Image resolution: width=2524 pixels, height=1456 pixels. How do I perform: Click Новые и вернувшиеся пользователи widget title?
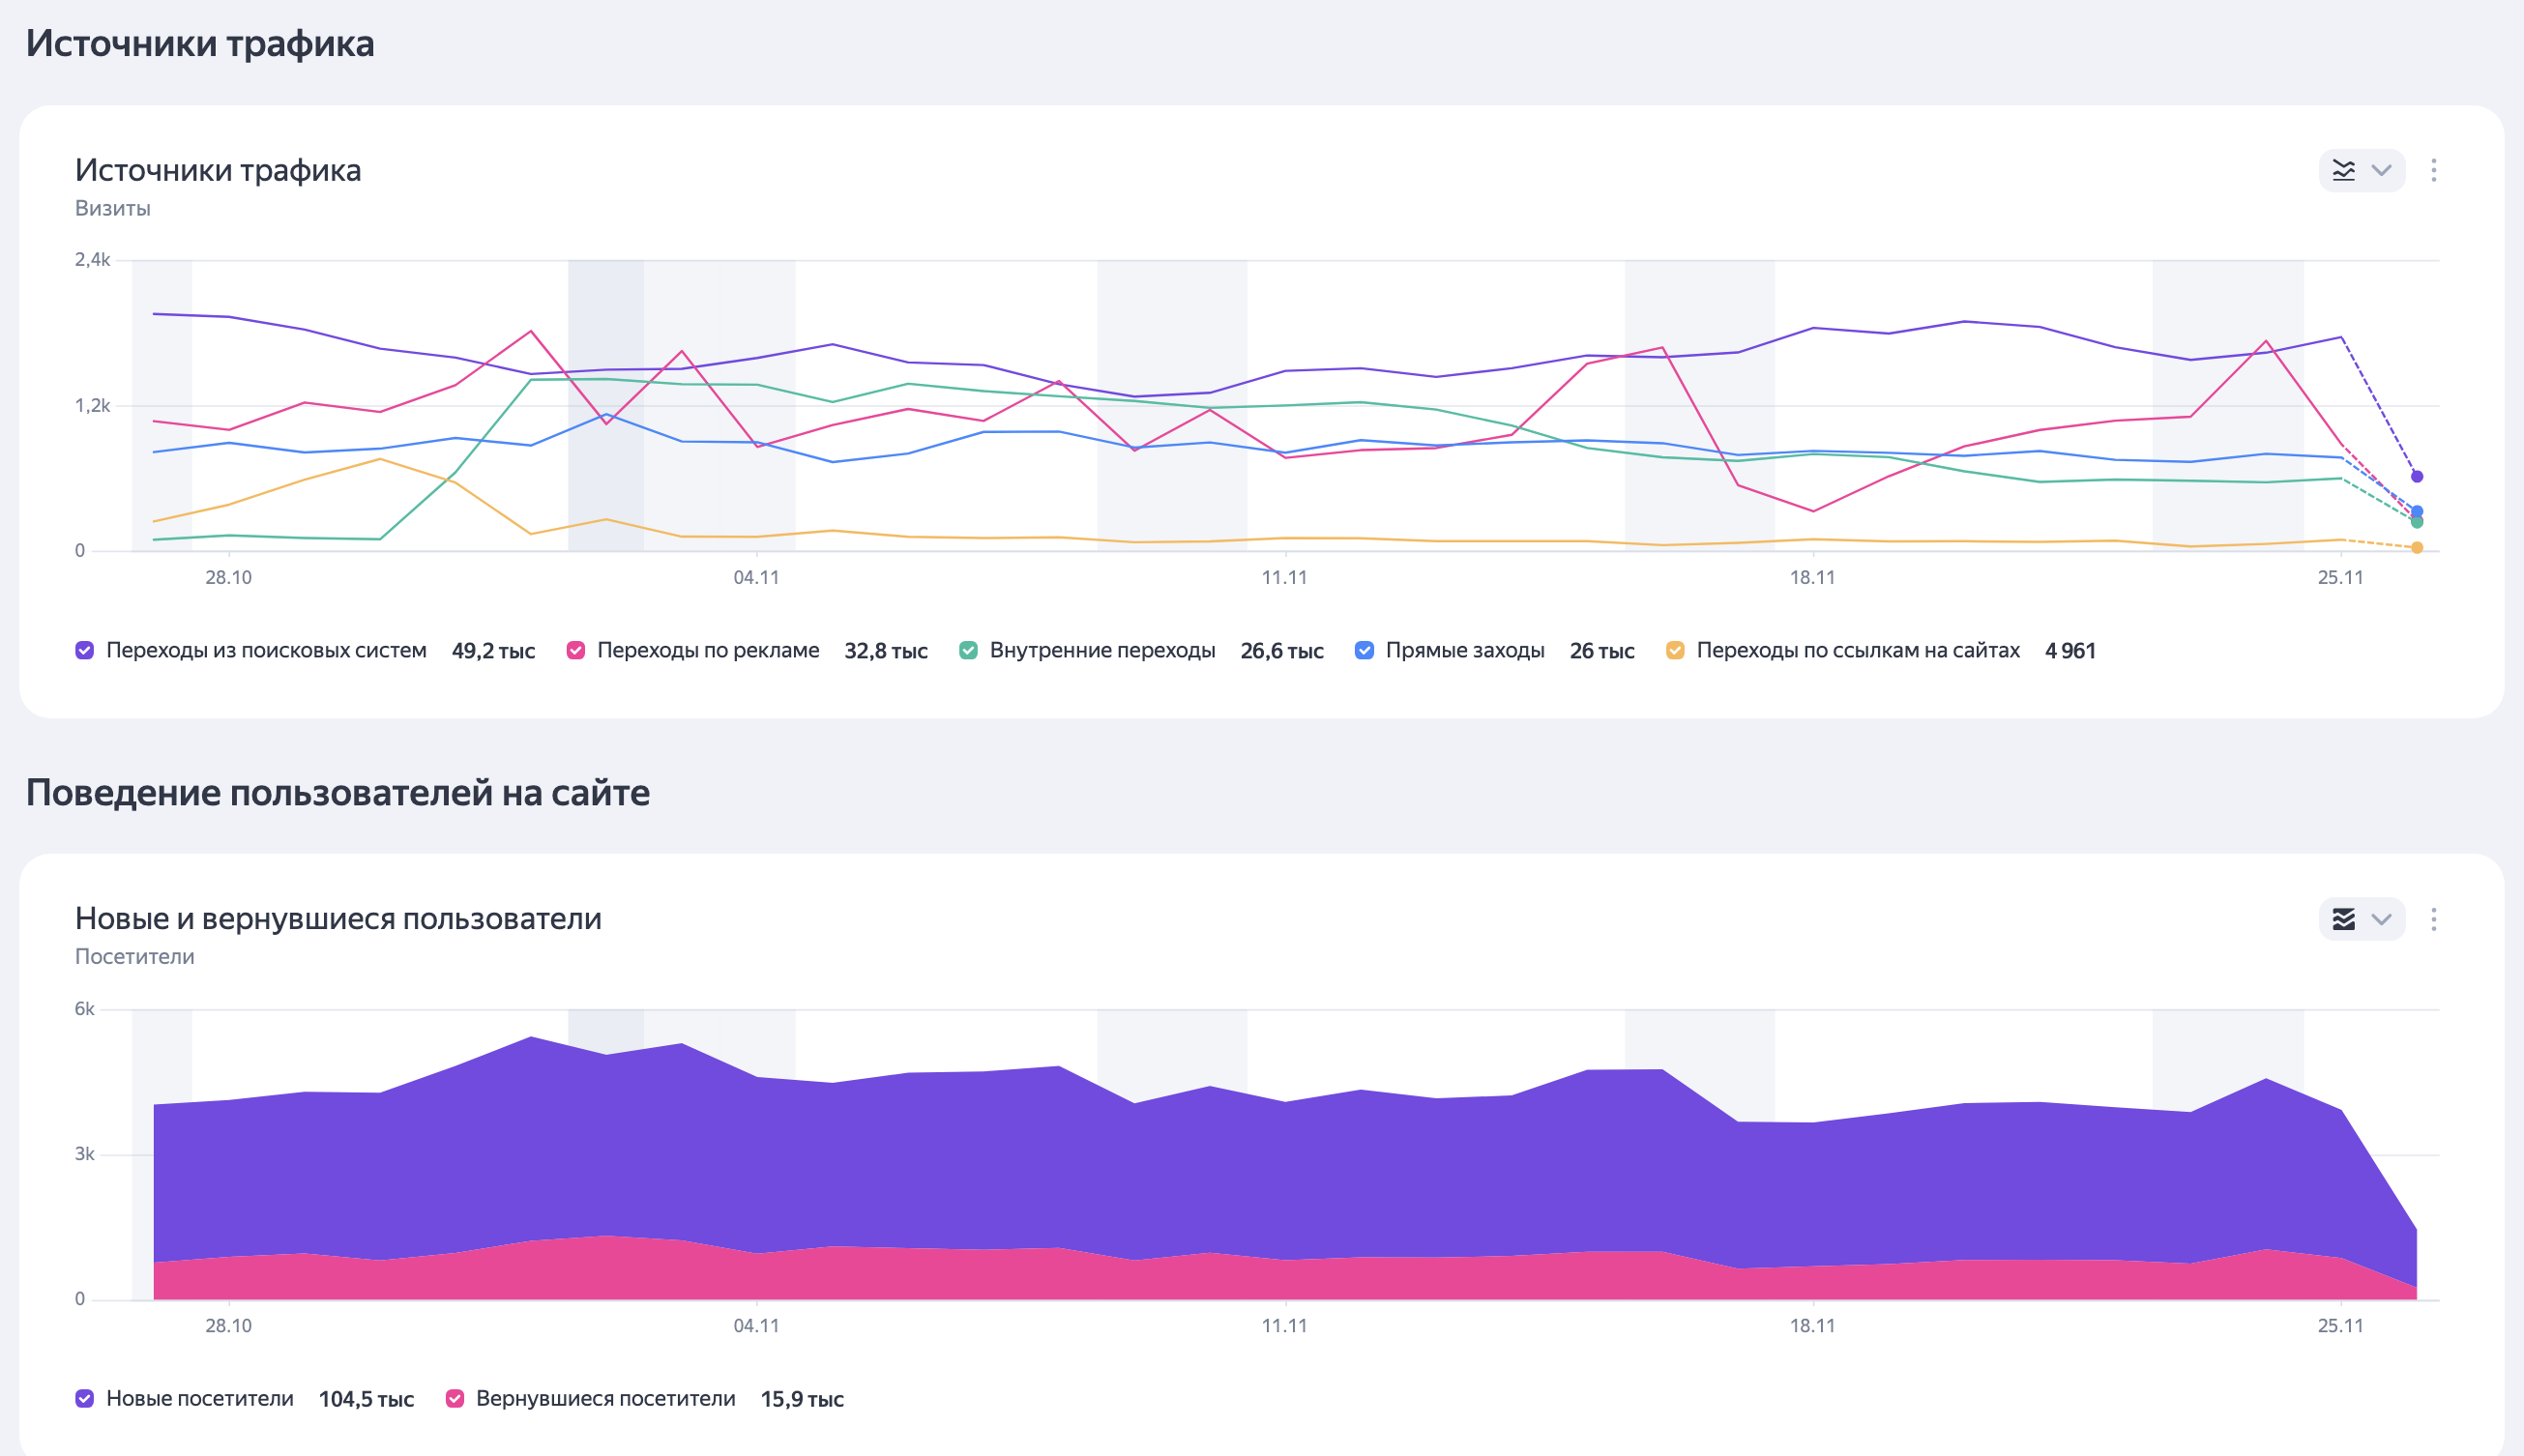338,918
